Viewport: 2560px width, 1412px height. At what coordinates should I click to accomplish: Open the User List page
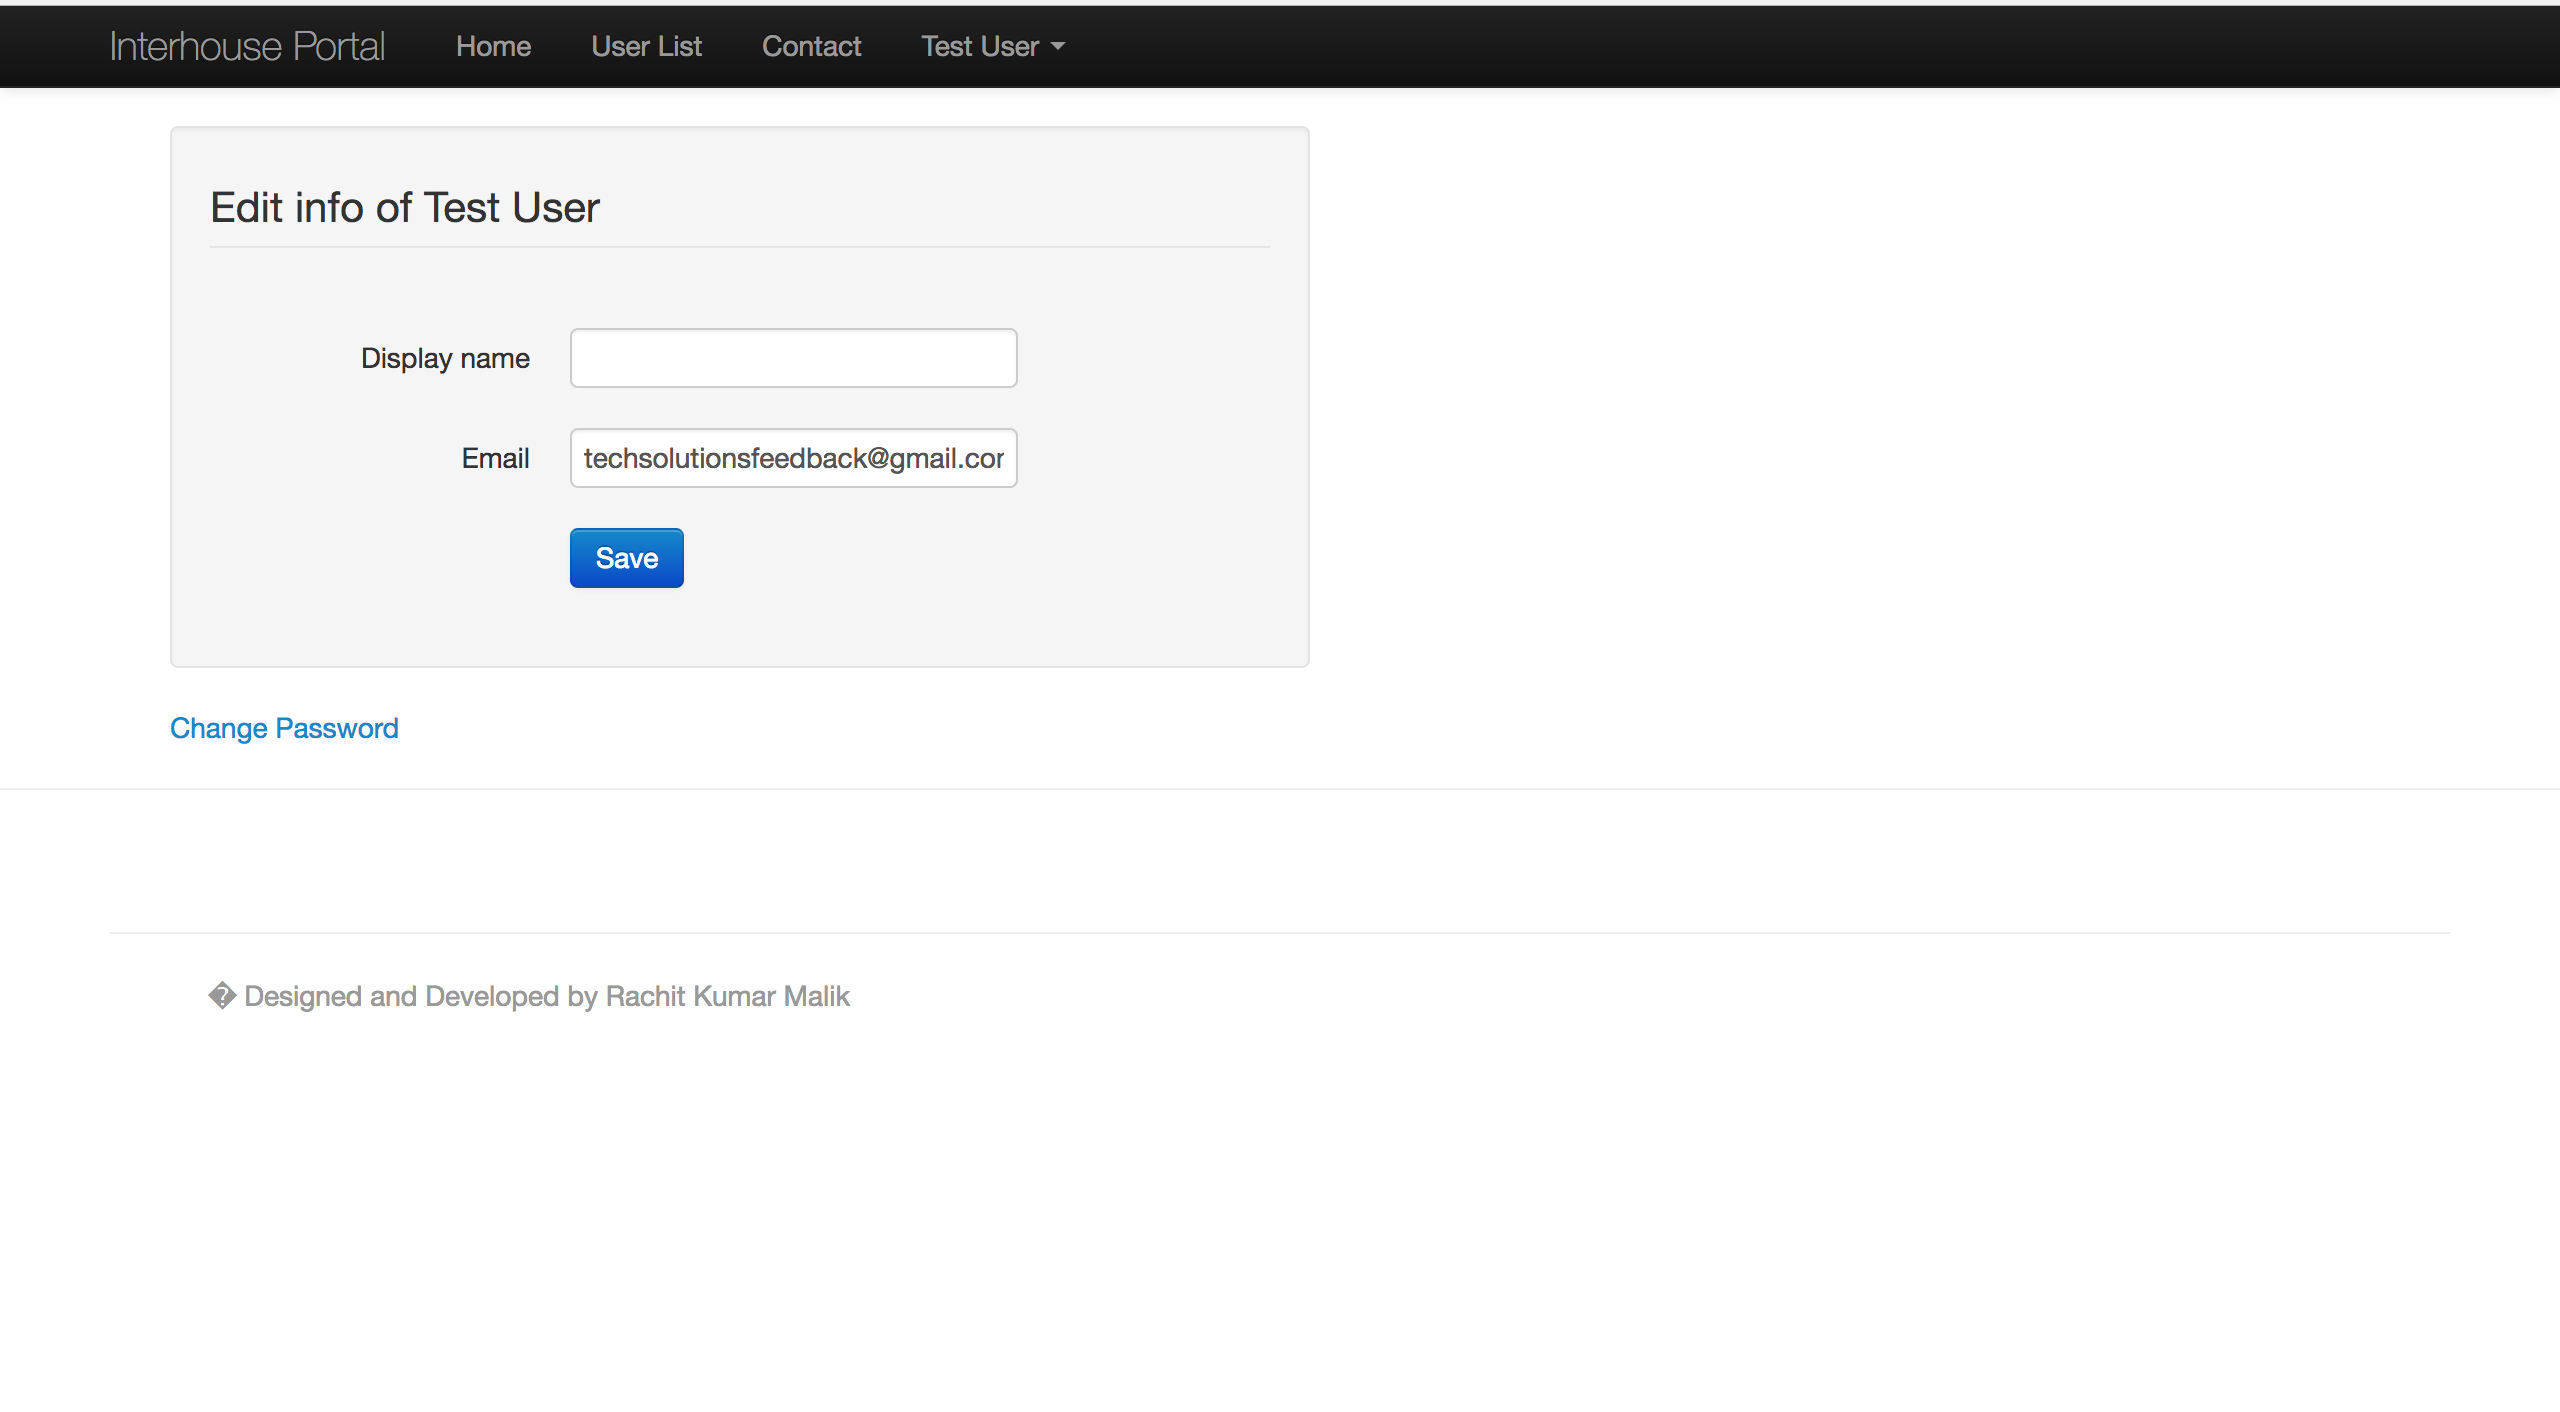click(646, 46)
